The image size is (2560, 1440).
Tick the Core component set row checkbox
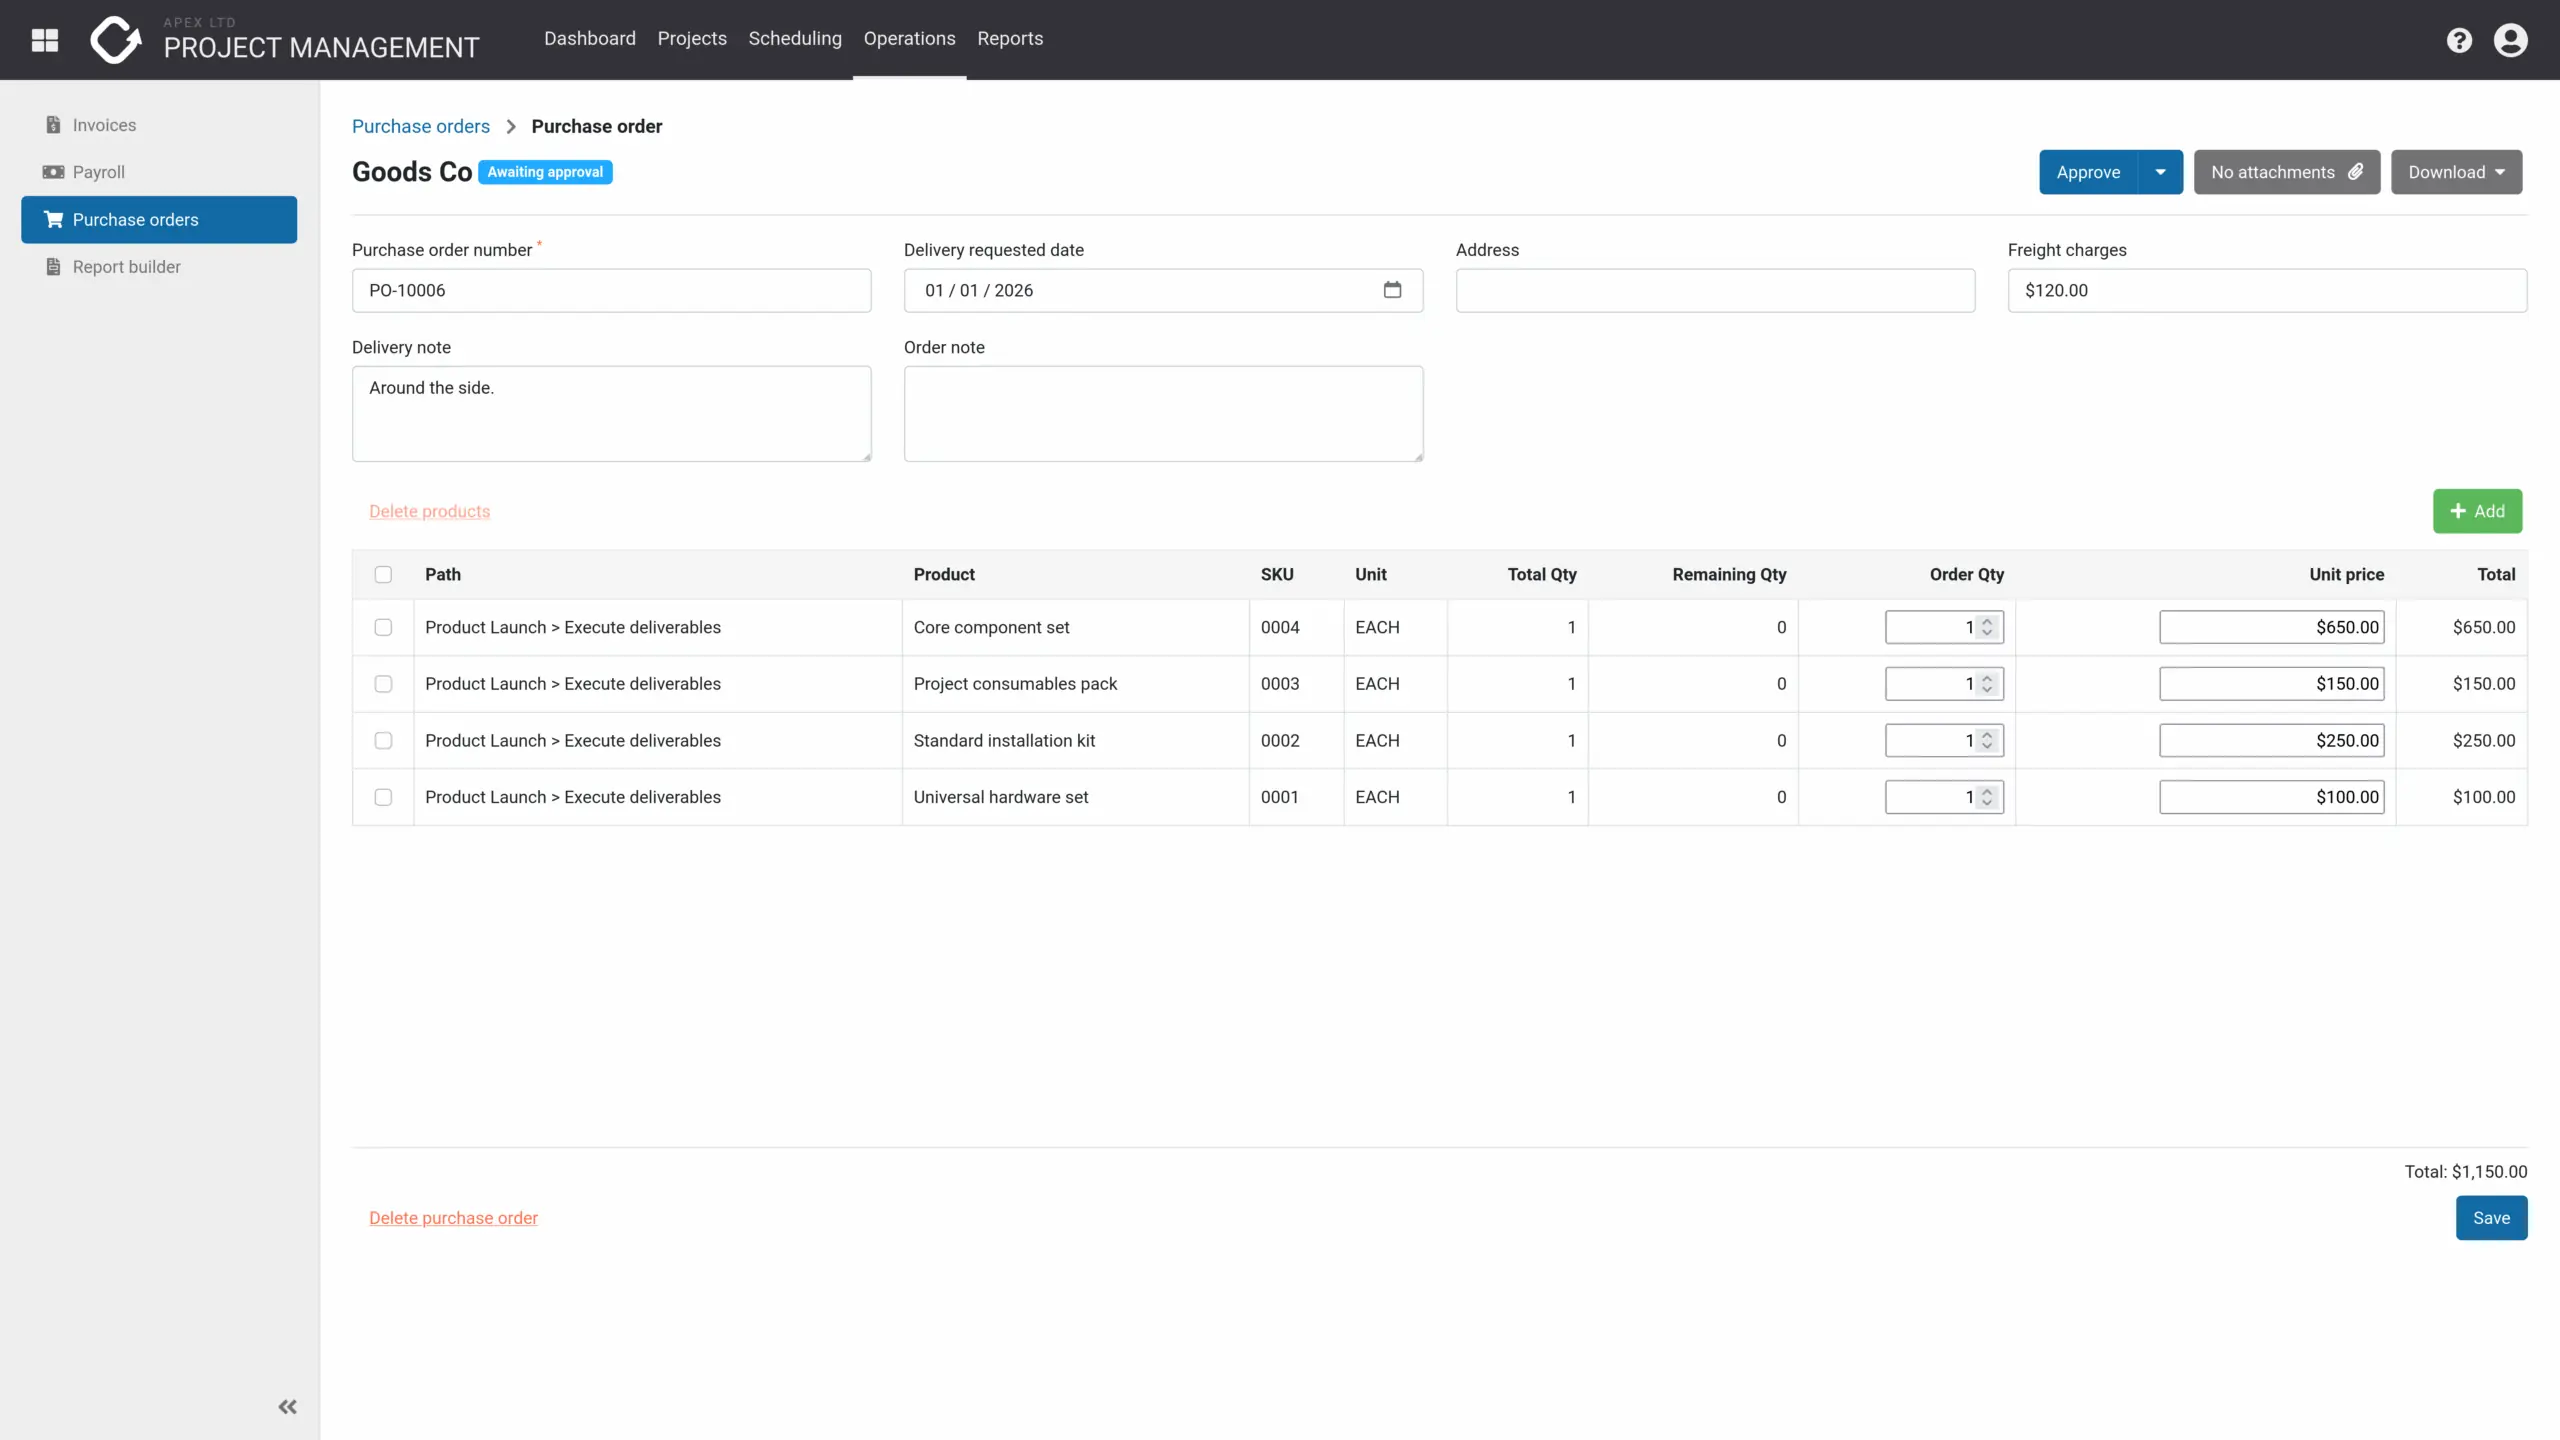(383, 627)
